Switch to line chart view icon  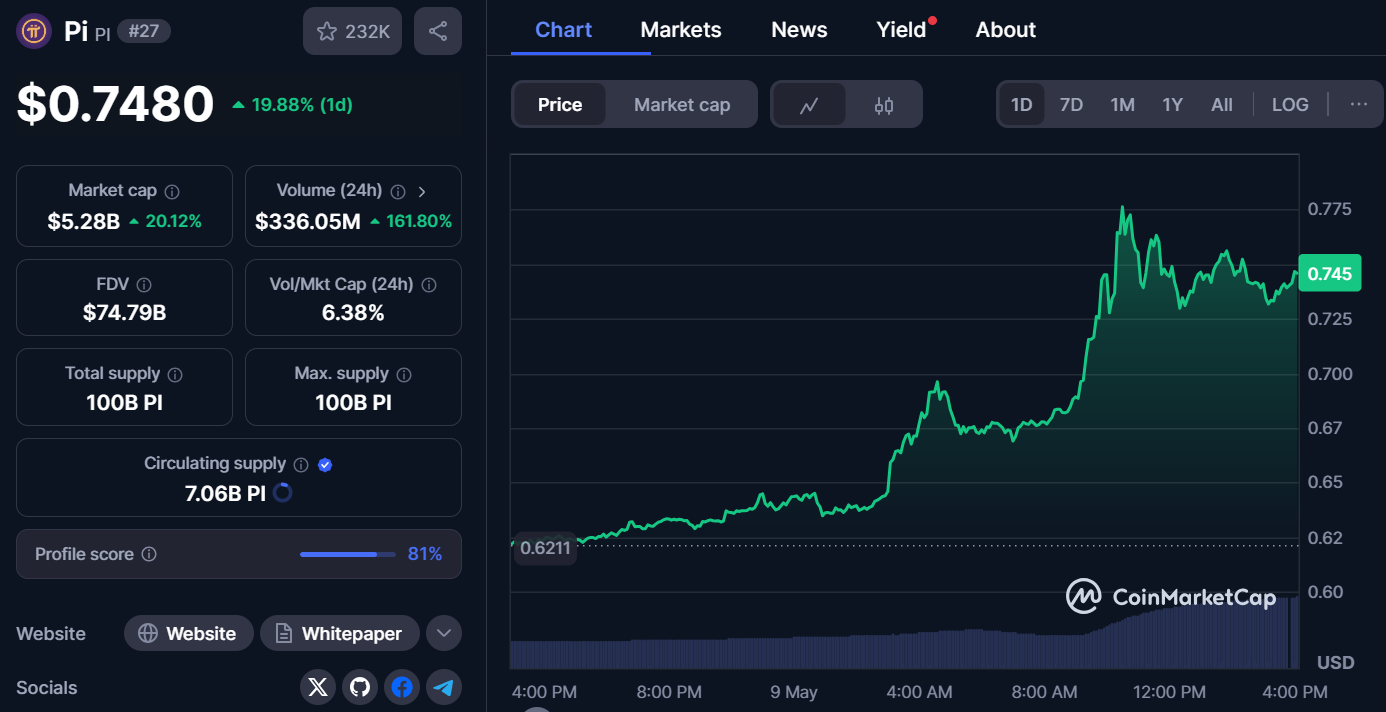[809, 105]
